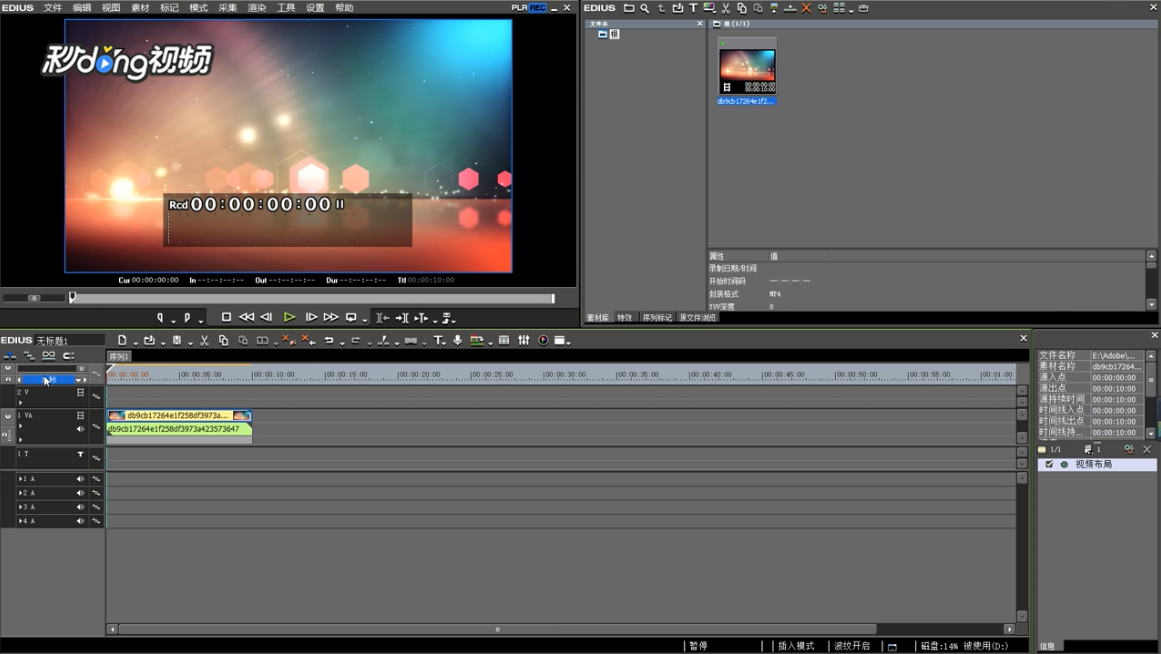Switch to 特效 tab
The height and width of the screenshot is (654, 1161).
click(x=625, y=318)
